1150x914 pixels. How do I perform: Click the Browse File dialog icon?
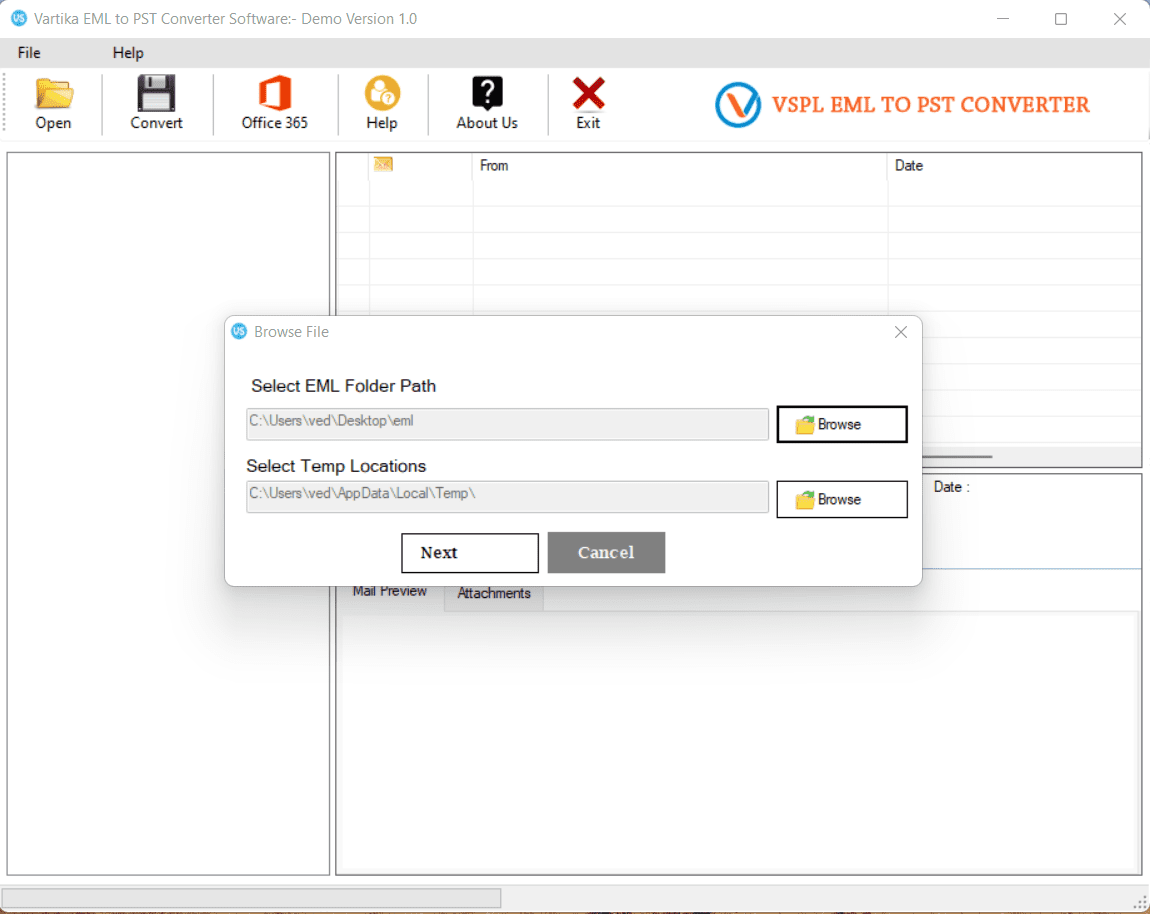tap(239, 332)
